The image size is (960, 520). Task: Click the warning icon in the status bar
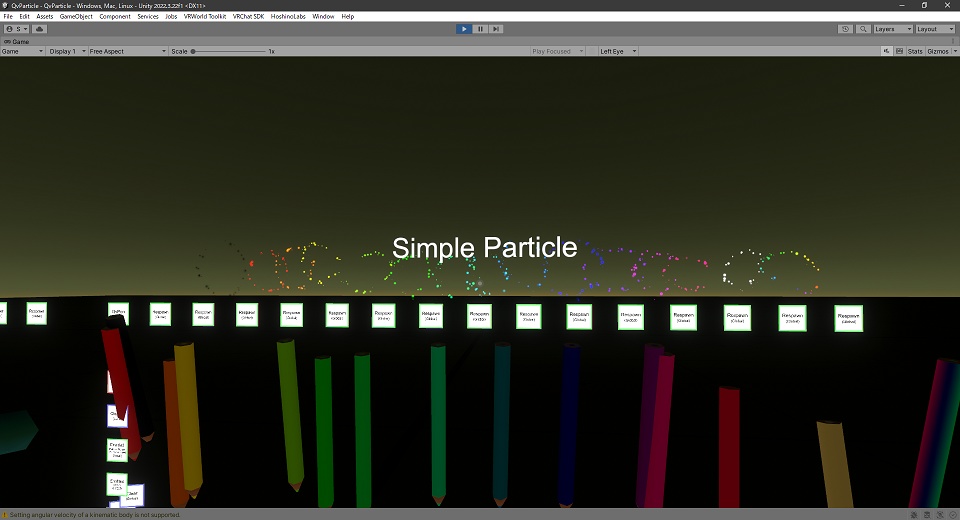[x=5, y=515]
